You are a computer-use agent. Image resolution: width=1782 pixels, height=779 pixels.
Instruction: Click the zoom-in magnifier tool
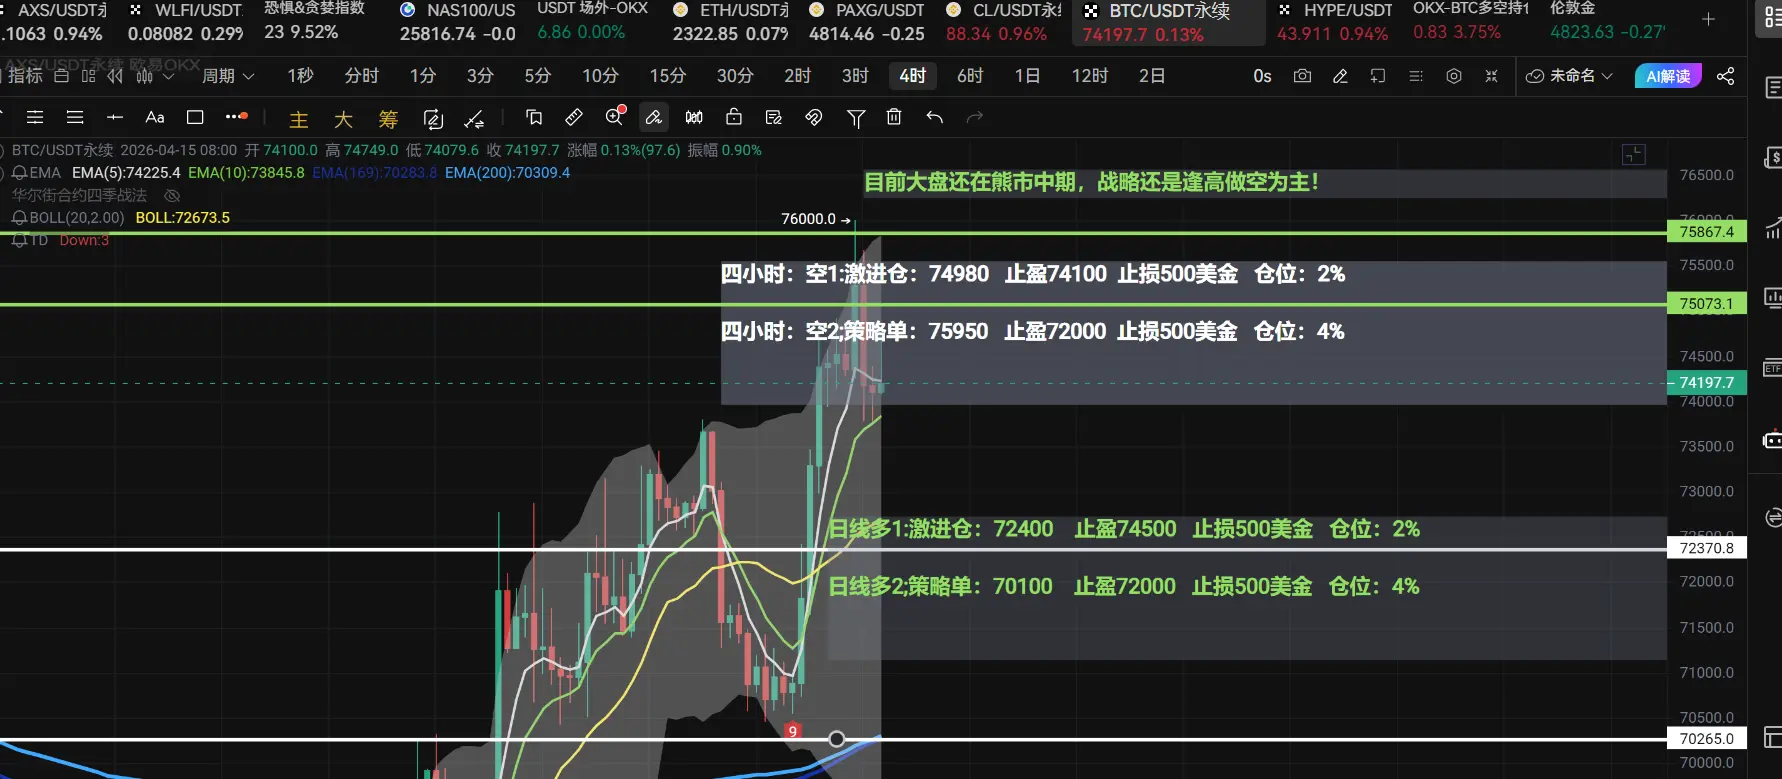tap(615, 116)
